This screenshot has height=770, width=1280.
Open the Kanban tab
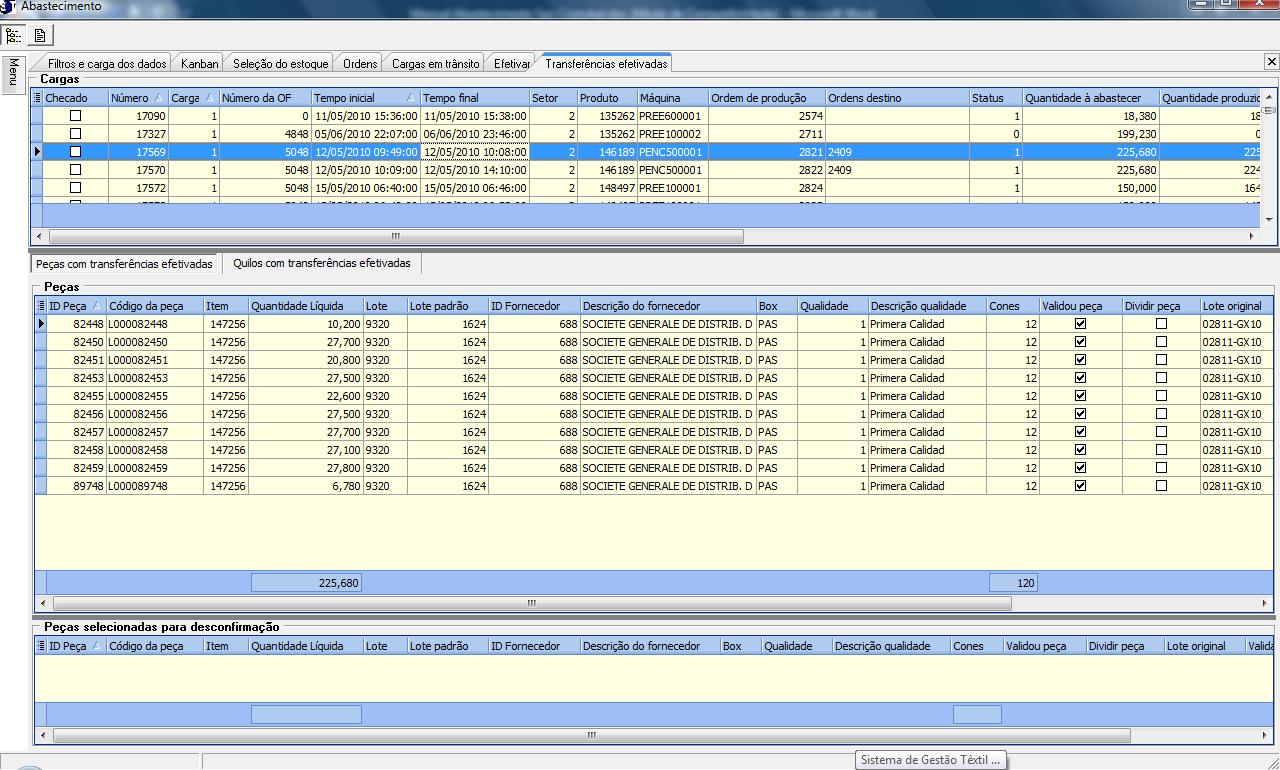tap(199, 63)
